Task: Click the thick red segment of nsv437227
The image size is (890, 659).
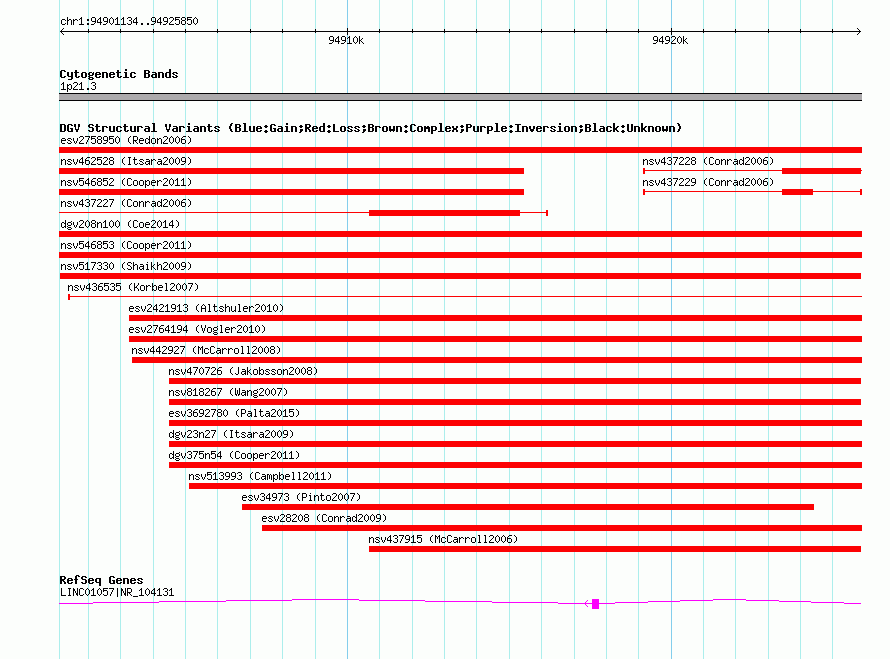Action: [x=444, y=213]
